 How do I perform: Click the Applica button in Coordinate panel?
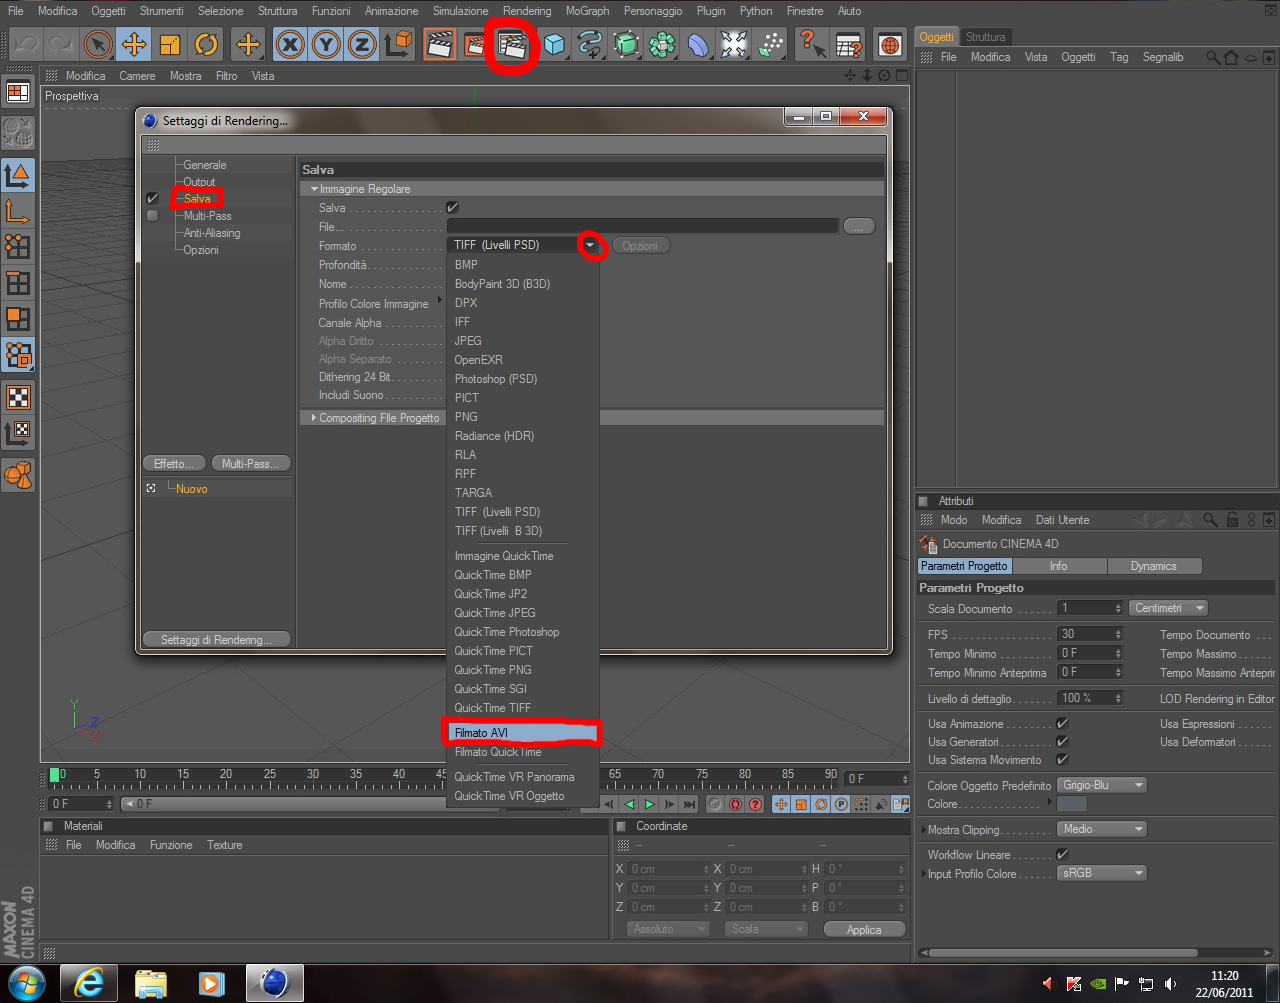pyautogui.click(x=864, y=929)
